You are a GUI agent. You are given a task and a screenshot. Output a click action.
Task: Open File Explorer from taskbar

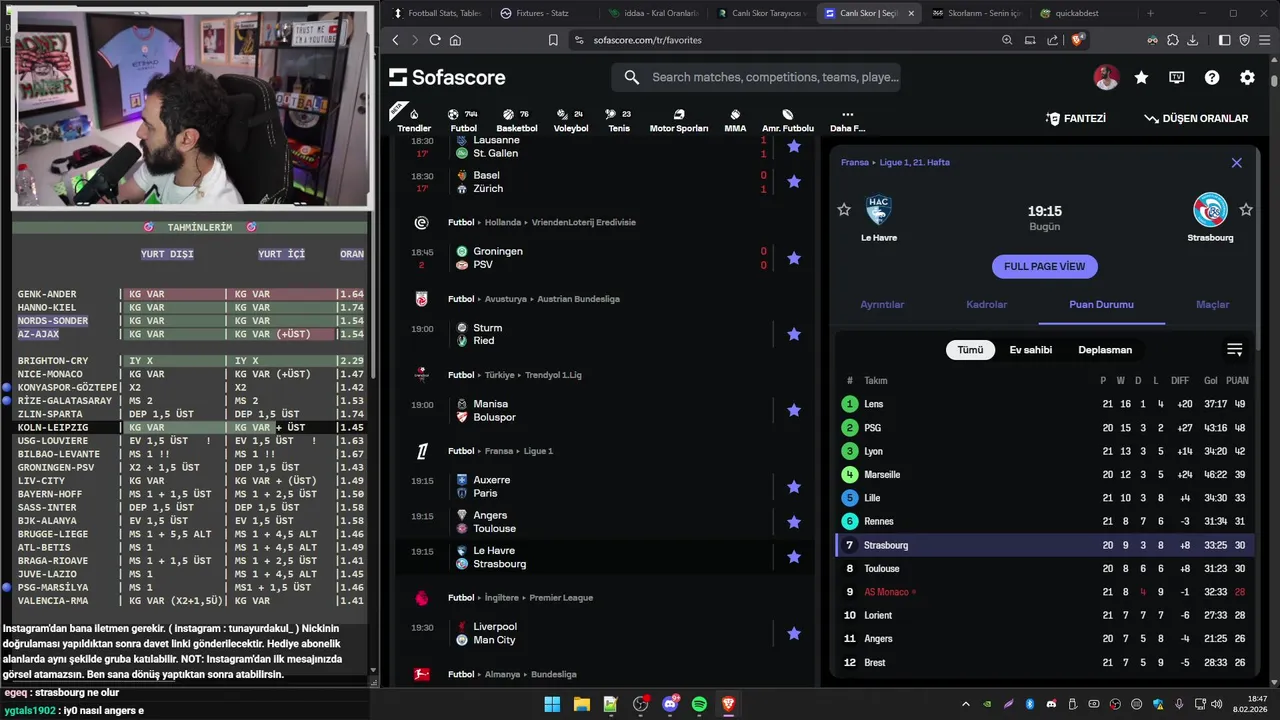coord(581,704)
